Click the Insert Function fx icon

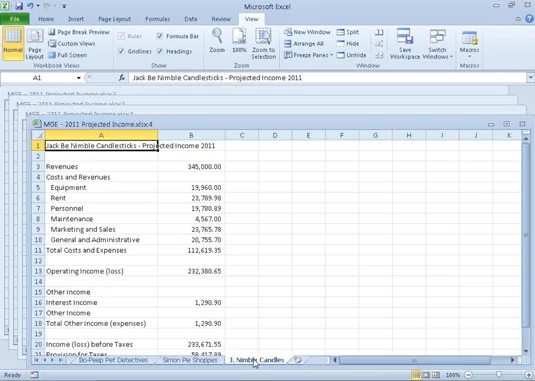(x=122, y=78)
